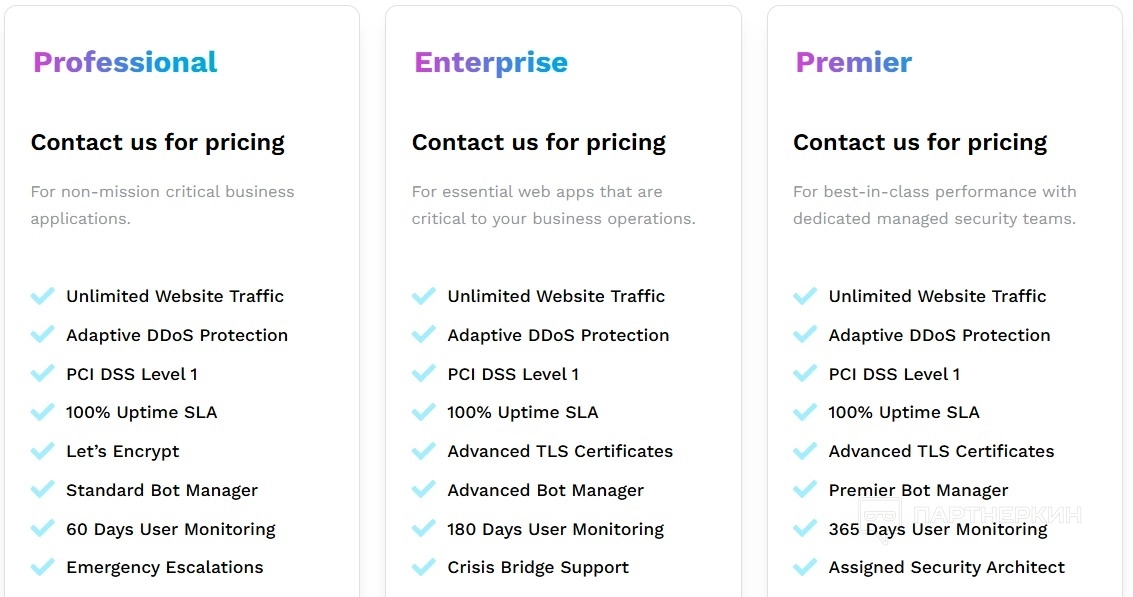Select the Premier plan heading
Image resolution: width=1133 pixels, height=597 pixels.
pos(853,62)
